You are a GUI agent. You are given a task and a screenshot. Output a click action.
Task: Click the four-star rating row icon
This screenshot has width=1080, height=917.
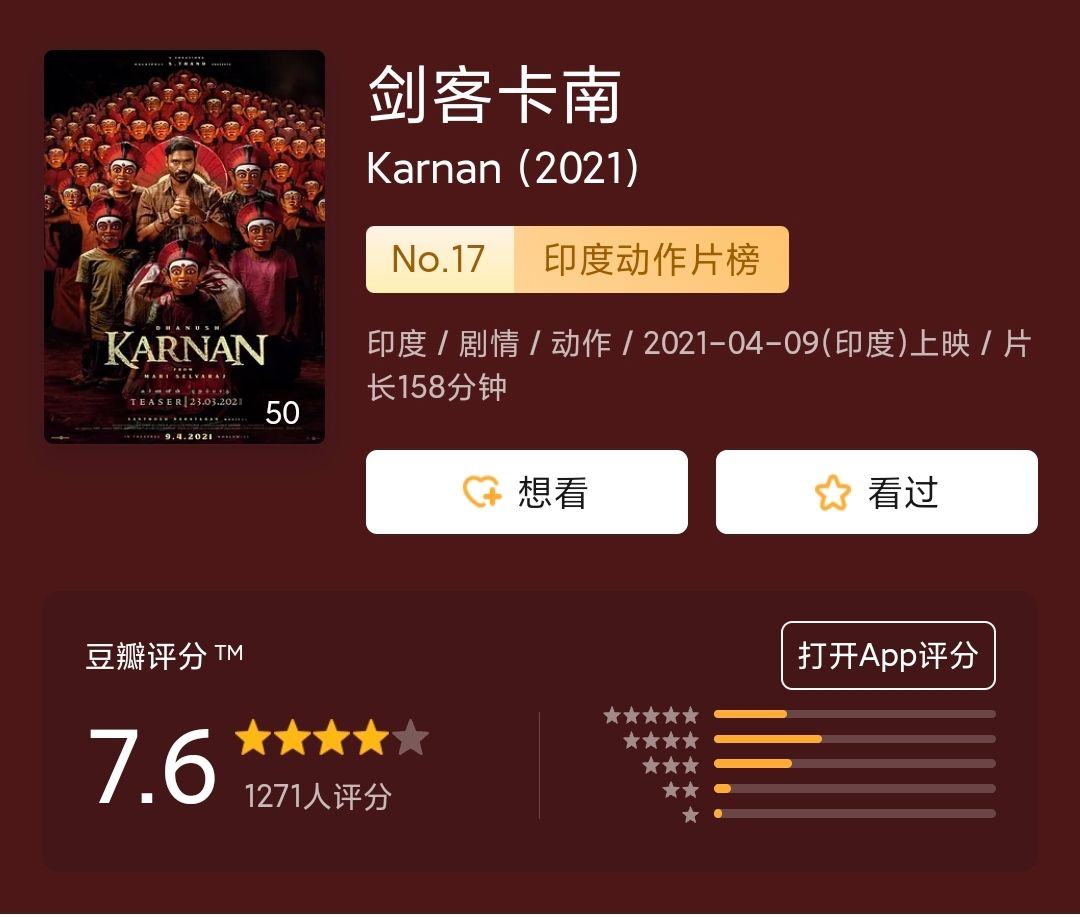(661, 740)
